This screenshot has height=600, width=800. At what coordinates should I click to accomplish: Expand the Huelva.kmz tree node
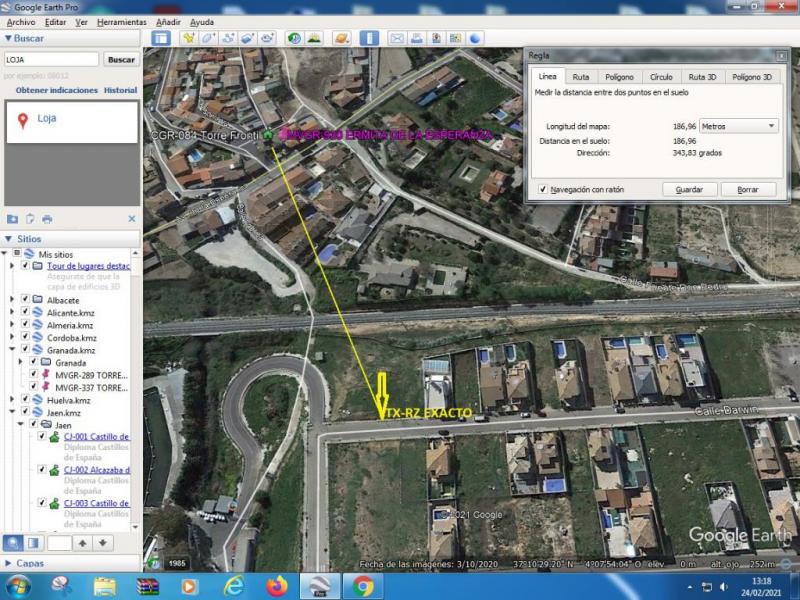coord(12,399)
